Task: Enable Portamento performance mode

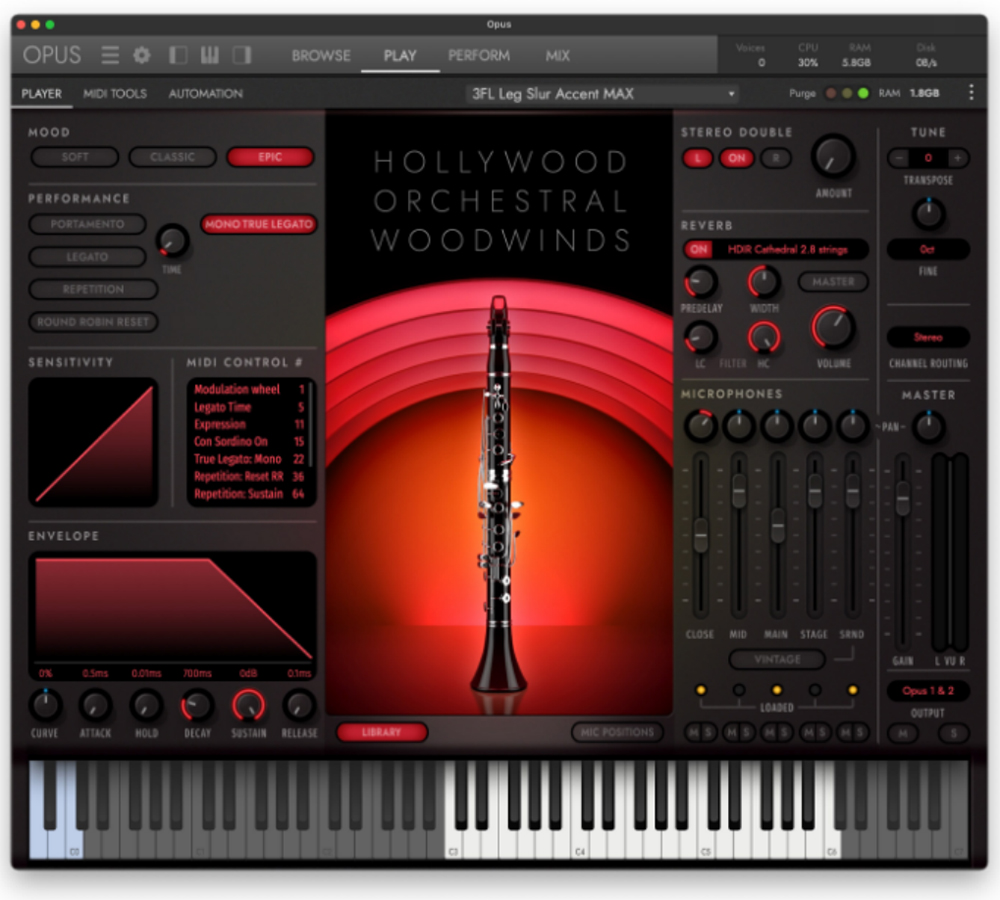Action: point(87,224)
